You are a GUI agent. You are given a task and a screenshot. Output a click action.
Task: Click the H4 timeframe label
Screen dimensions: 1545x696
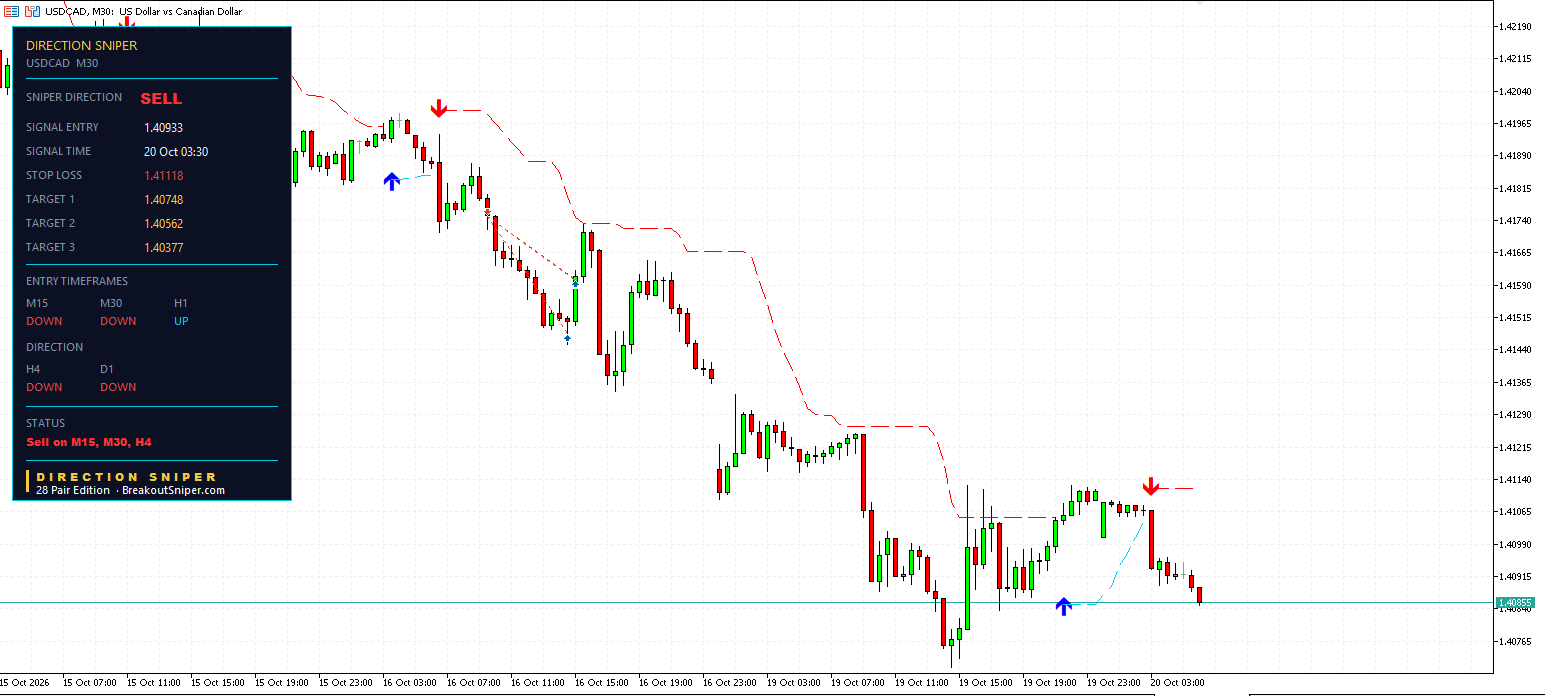pos(33,369)
